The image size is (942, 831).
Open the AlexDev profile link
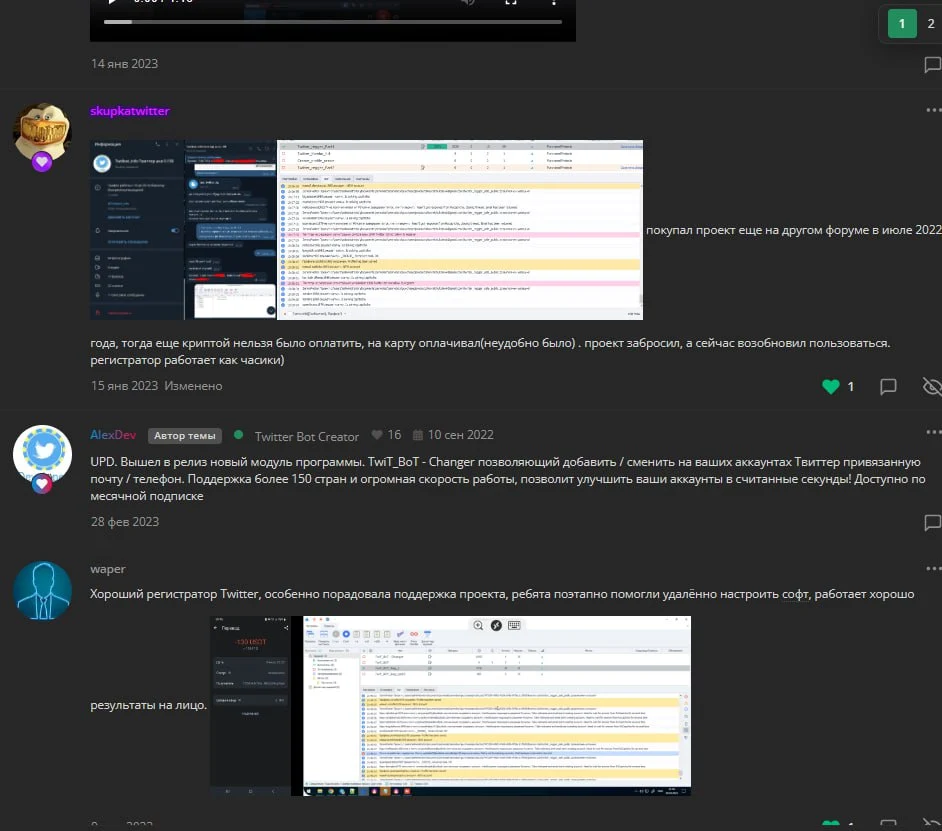coord(113,435)
